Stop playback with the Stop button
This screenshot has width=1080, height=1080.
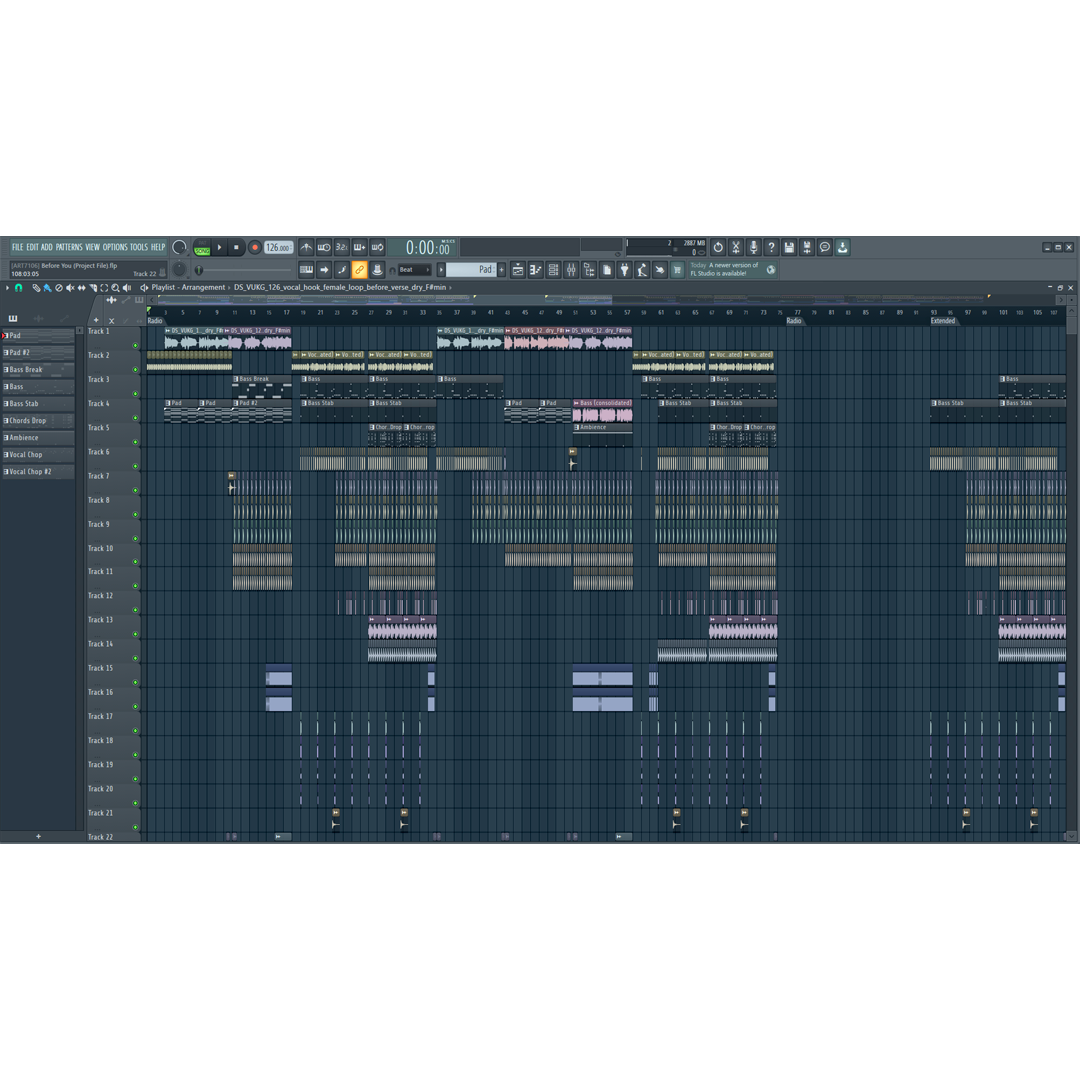[x=236, y=247]
